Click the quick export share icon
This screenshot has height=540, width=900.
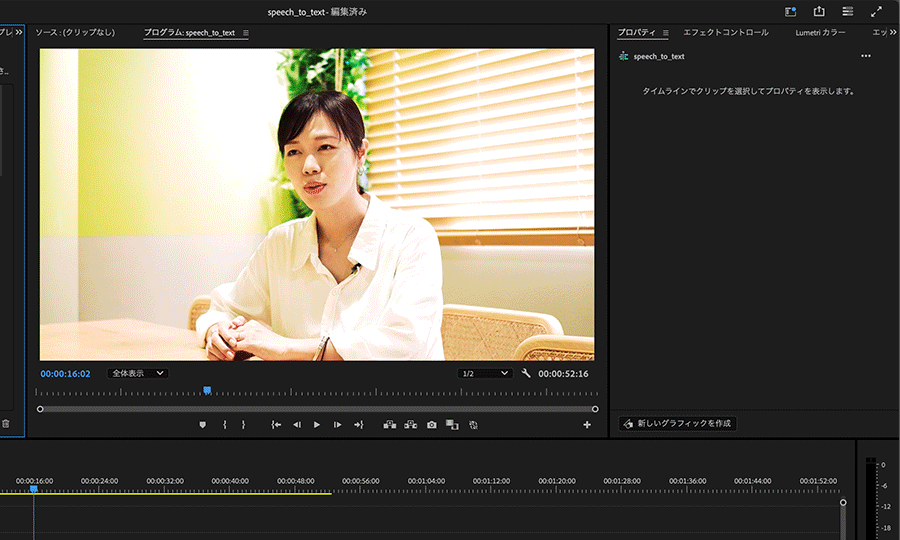819,11
